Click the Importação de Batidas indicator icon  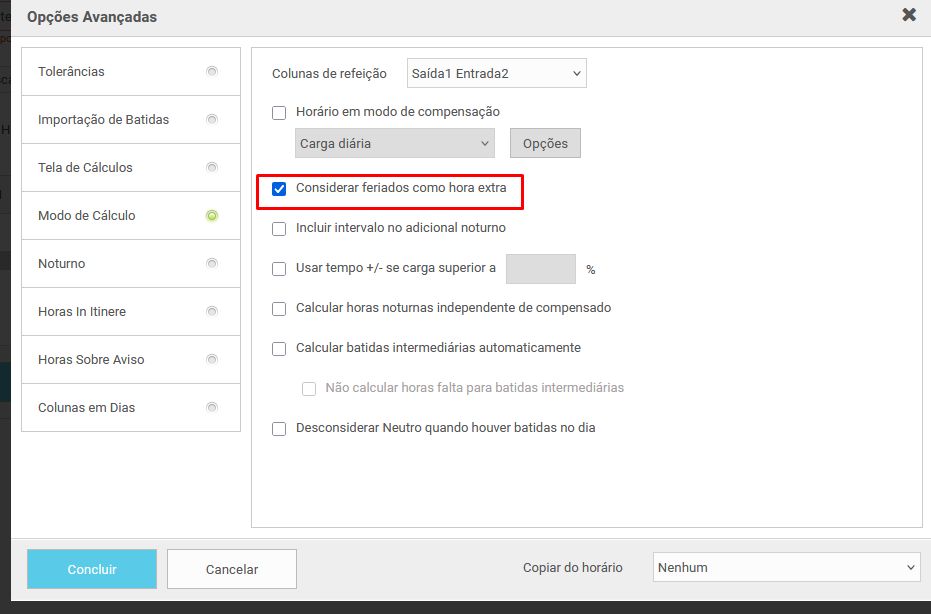[211, 119]
